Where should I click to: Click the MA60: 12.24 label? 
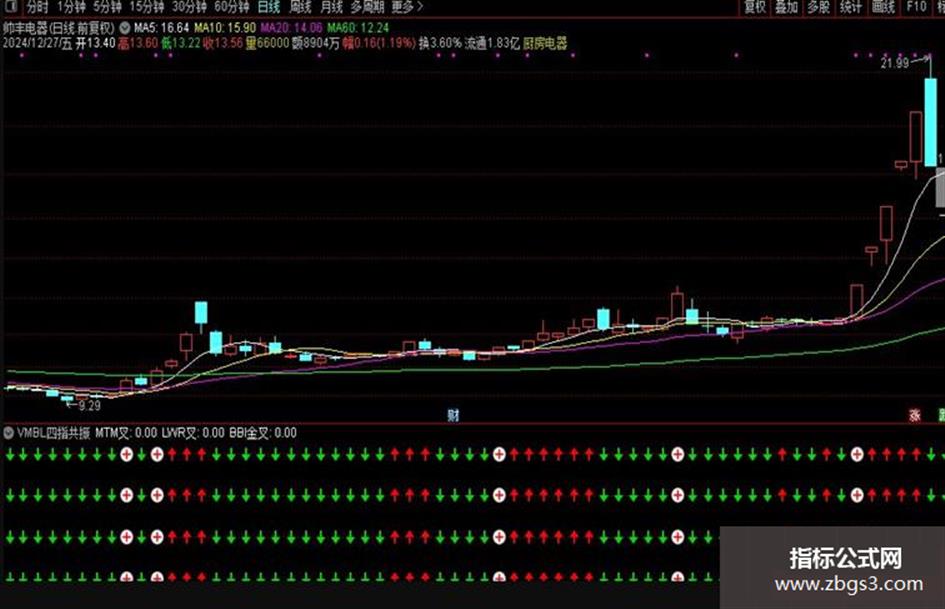[x=358, y=28]
